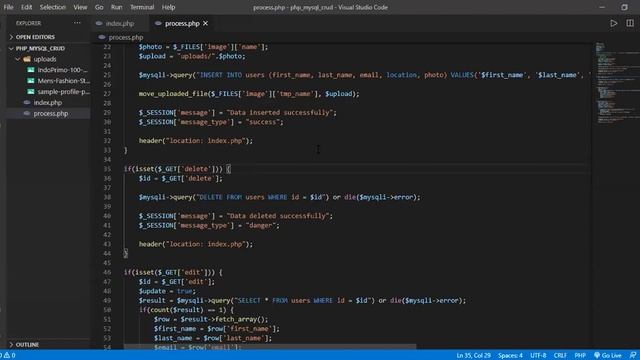Close the process.php tab
This screenshot has height=360, width=640.
tap(205, 24)
